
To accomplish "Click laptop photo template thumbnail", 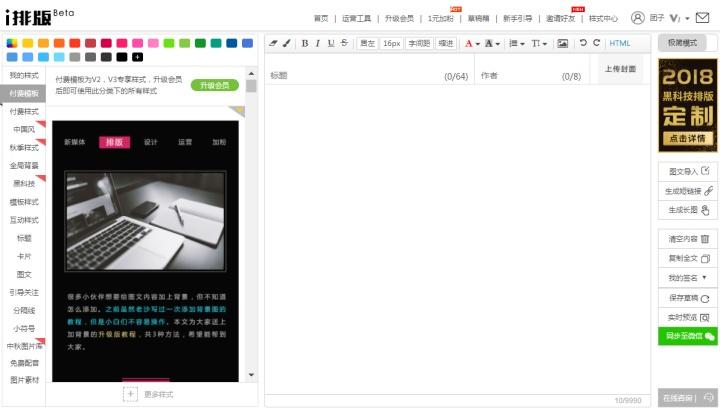I will click(145, 221).
